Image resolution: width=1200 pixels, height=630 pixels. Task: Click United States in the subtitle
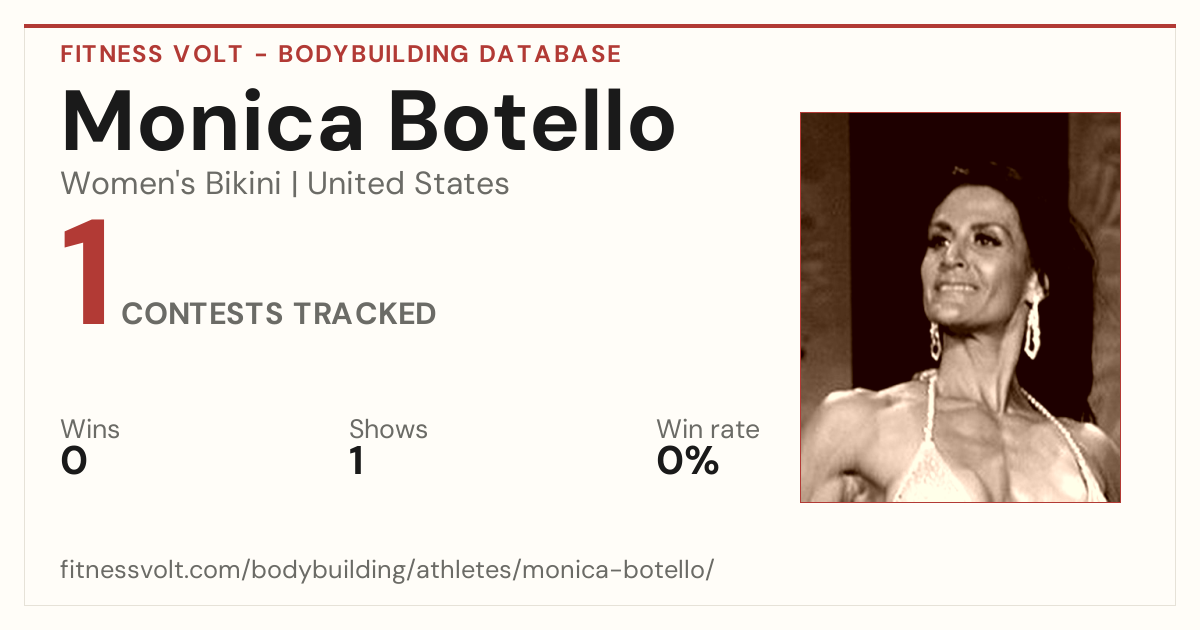click(408, 184)
